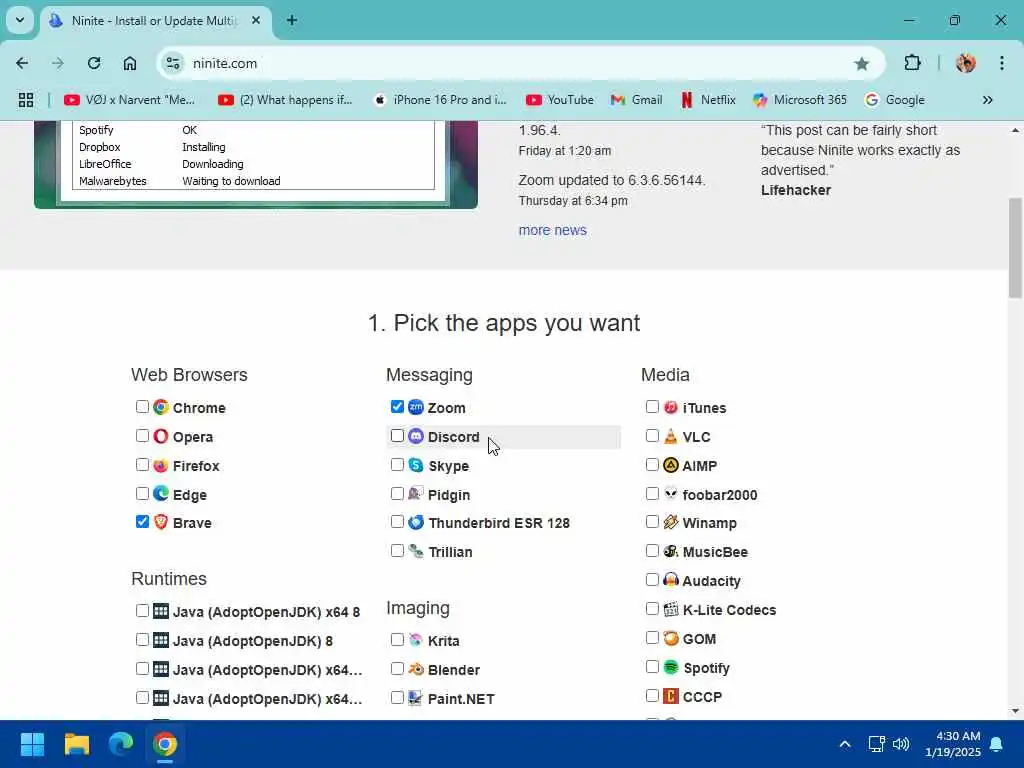Click the Discord logo icon
The image size is (1024, 768).
pos(416,436)
